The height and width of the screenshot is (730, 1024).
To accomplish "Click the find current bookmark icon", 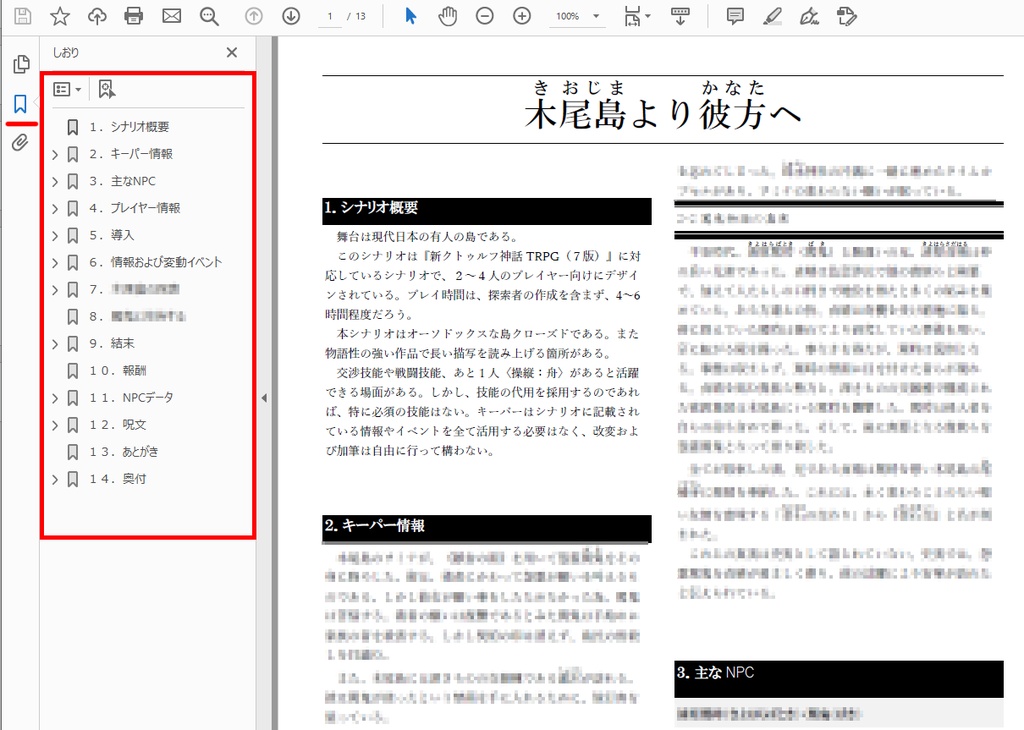I will (x=106, y=89).
